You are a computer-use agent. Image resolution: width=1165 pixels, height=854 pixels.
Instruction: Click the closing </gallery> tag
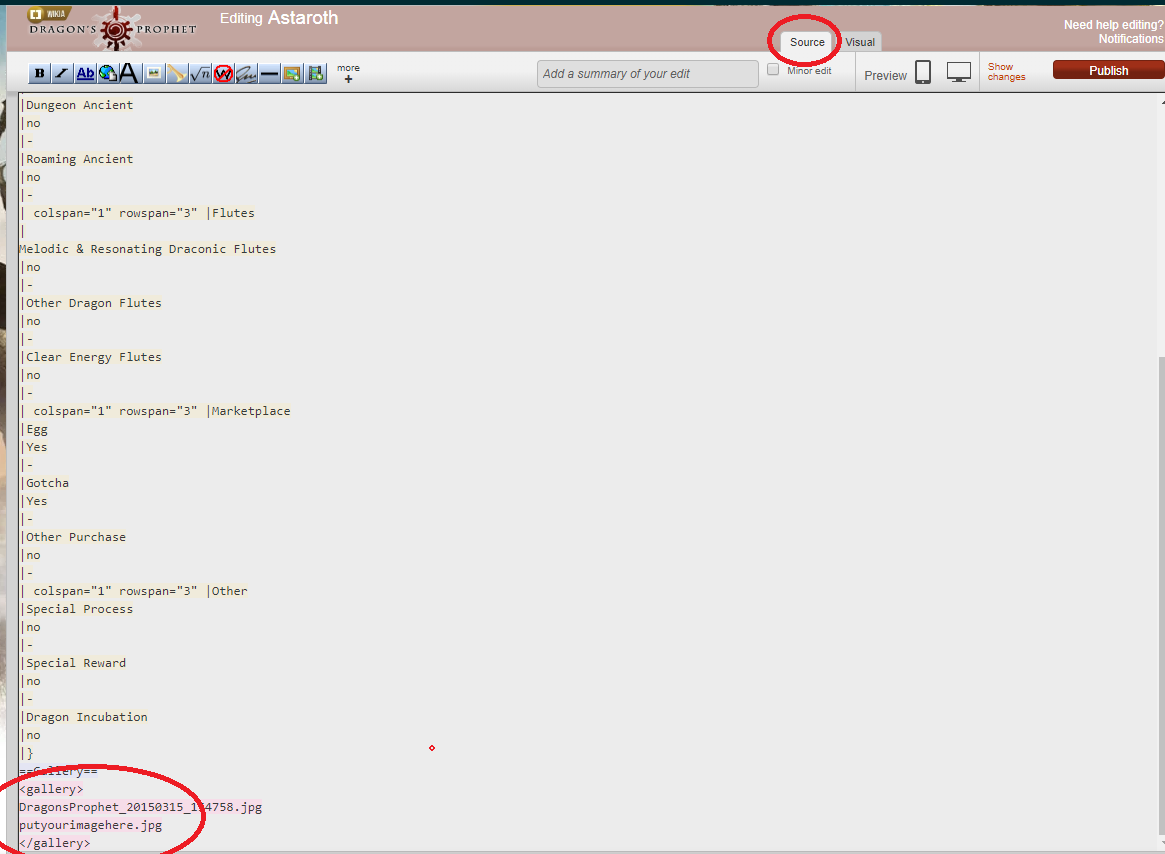55,843
